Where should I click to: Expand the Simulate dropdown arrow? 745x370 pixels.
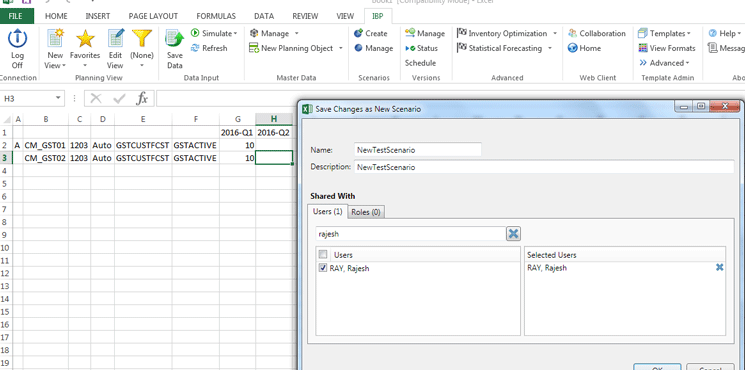coord(235,33)
